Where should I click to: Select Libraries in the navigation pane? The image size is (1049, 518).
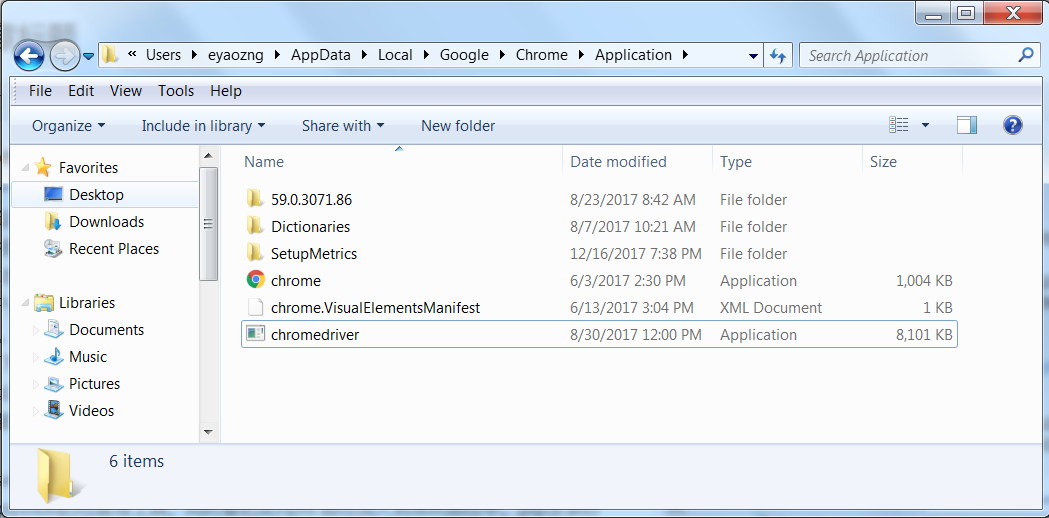[x=87, y=303]
